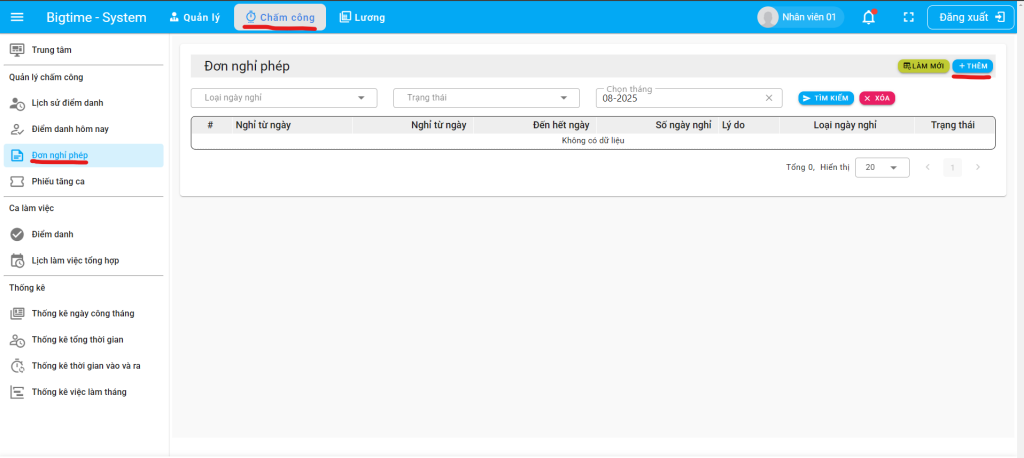Open the Trạng thái dropdown
The height and width of the screenshot is (458, 1024).
(x=564, y=98)
